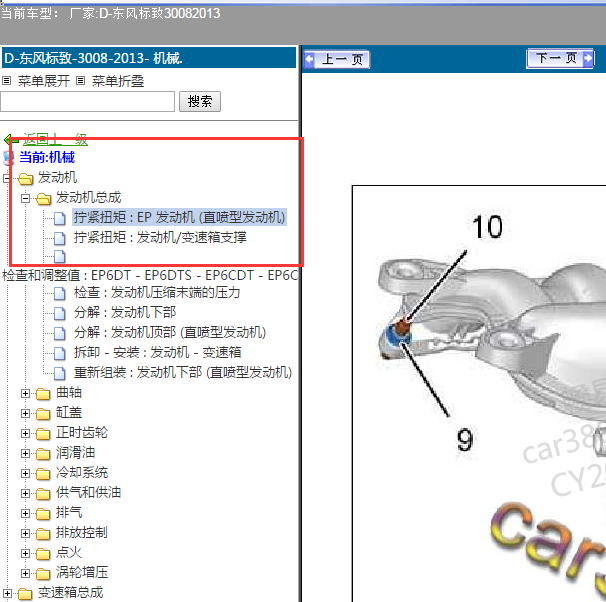This screenshot has width=606, height=602.
Task: Expand the 涡轮增压 folder
Action: [25, 573]
